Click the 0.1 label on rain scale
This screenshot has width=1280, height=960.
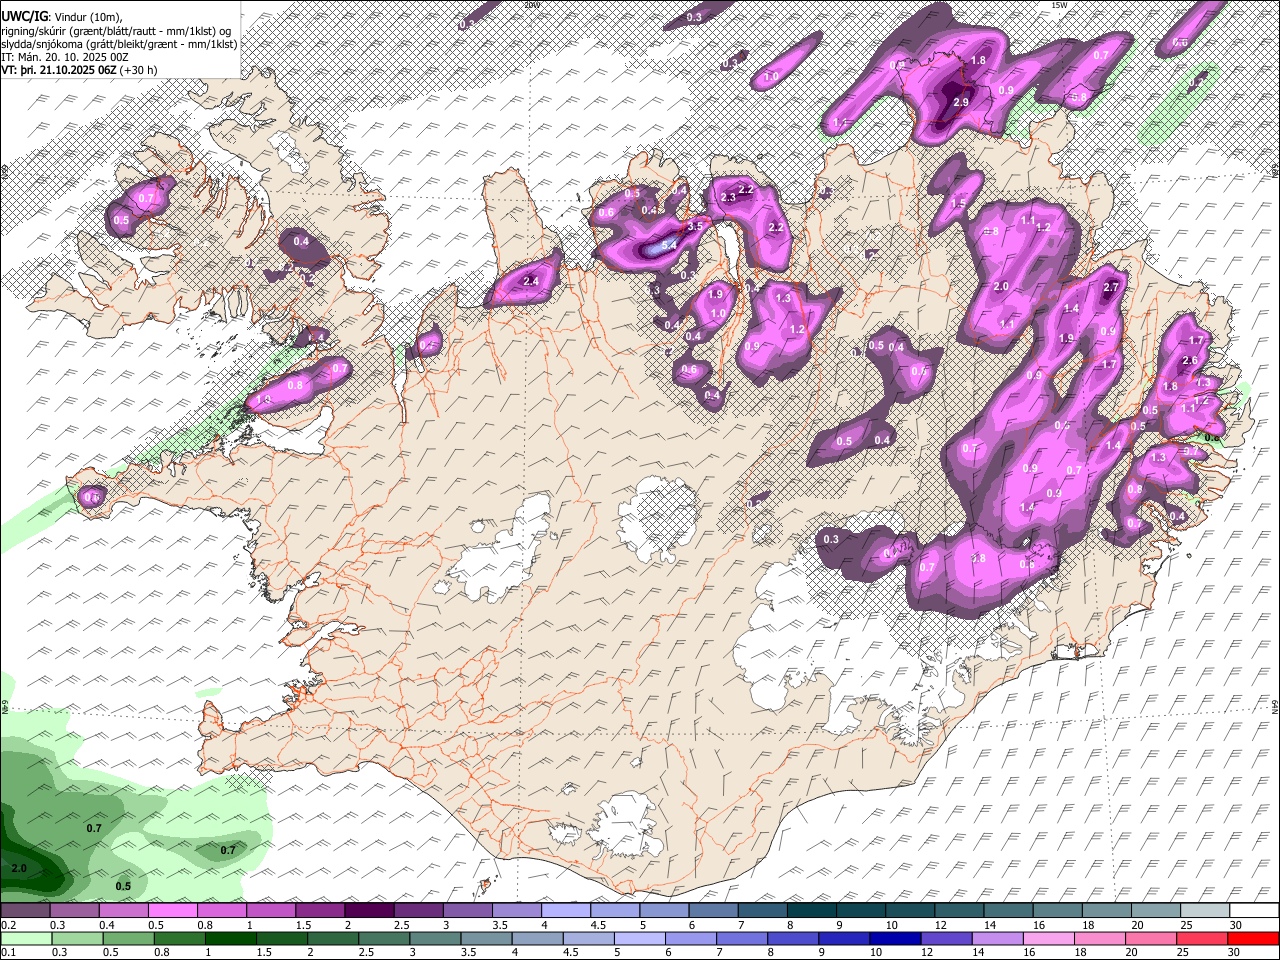pos(8,952)
